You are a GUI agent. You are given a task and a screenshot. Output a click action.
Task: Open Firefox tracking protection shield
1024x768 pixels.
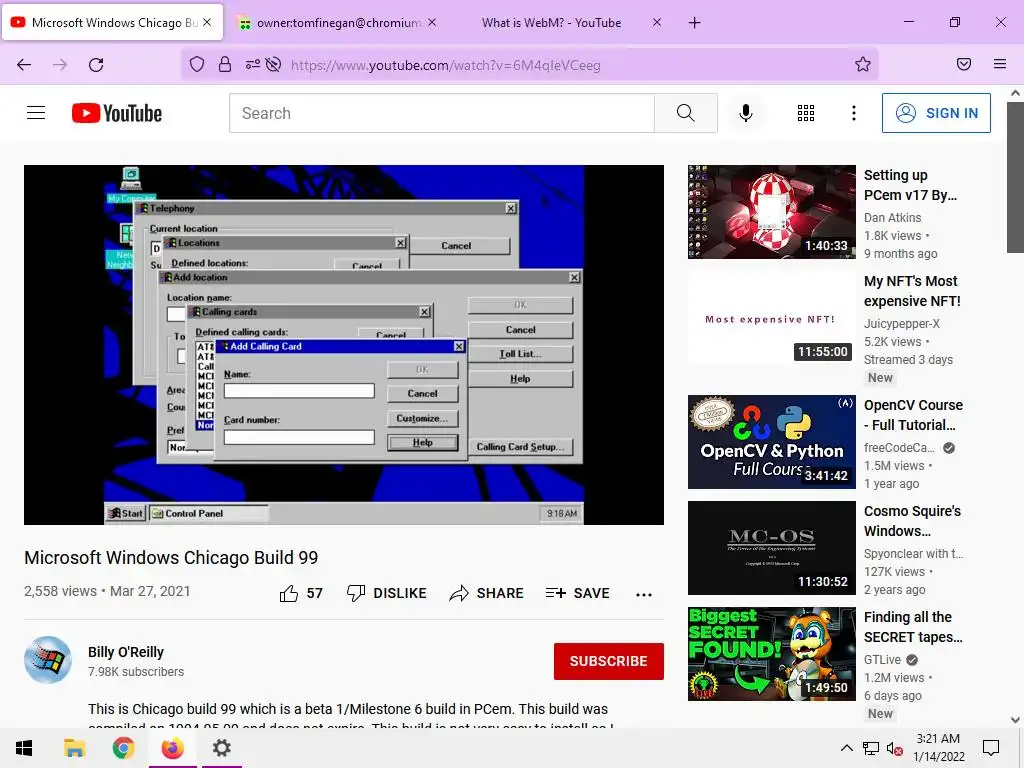point(197,64)
